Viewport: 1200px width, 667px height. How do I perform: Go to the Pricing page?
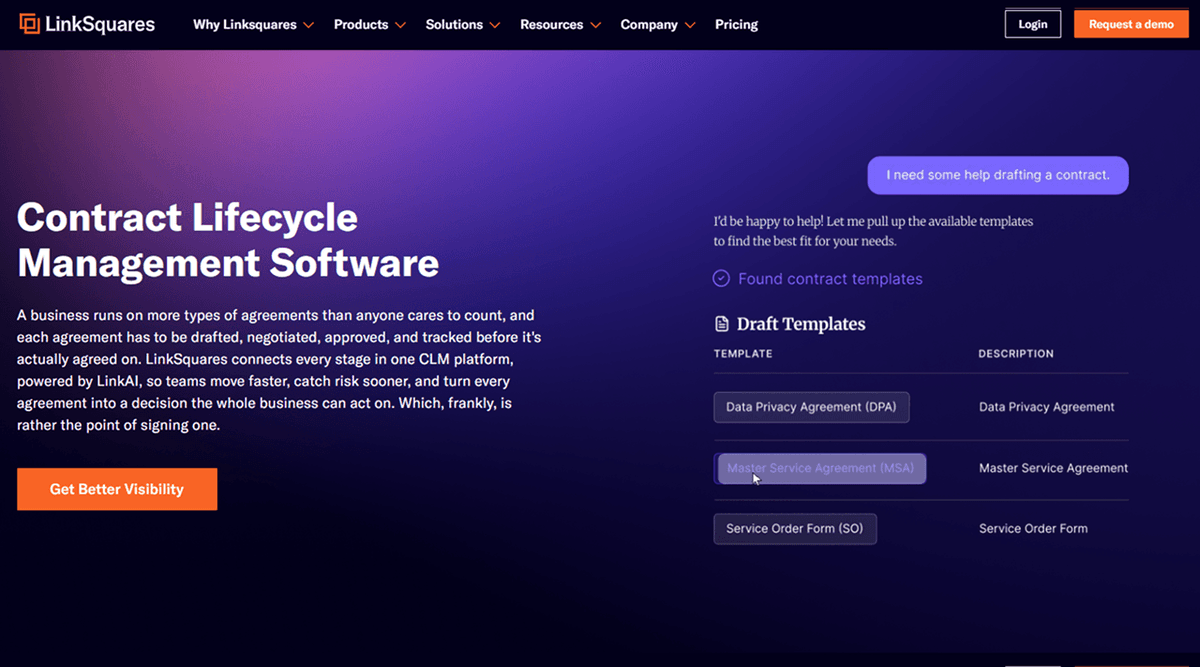click(737, 24)
